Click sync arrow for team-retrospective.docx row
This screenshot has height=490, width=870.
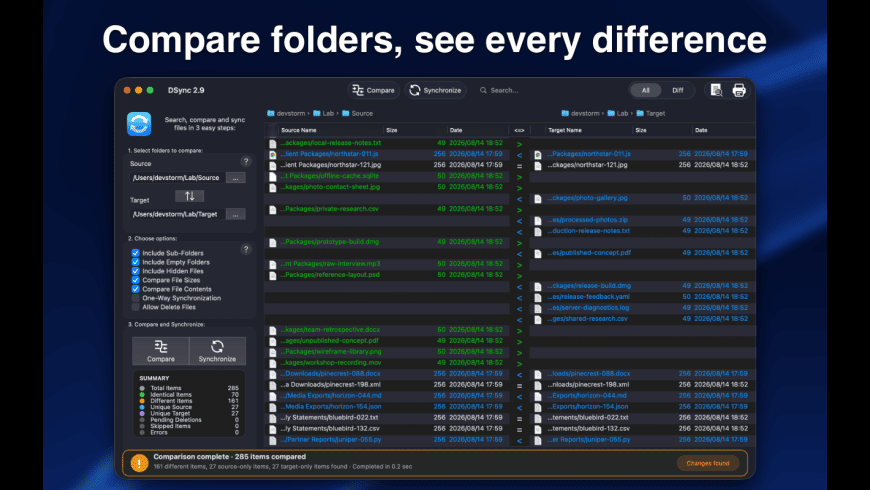519,331
